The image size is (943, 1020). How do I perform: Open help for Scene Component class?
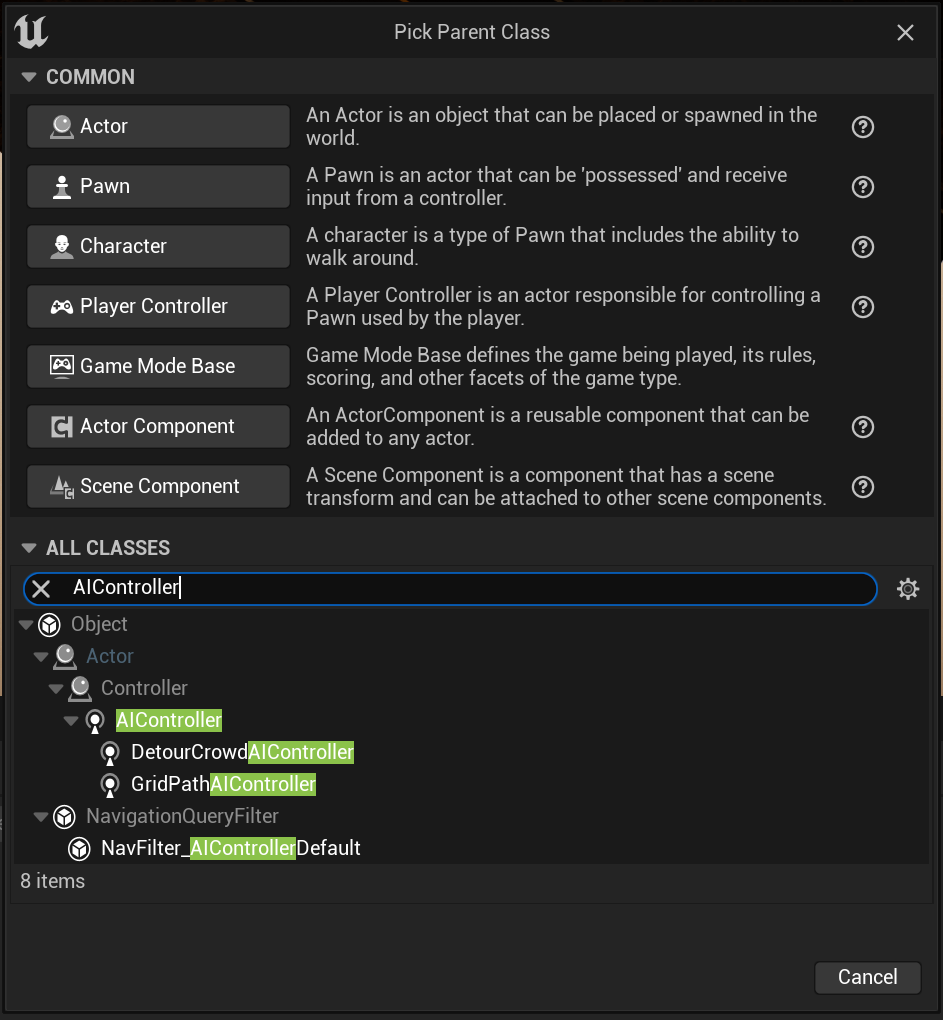[862, 487]
